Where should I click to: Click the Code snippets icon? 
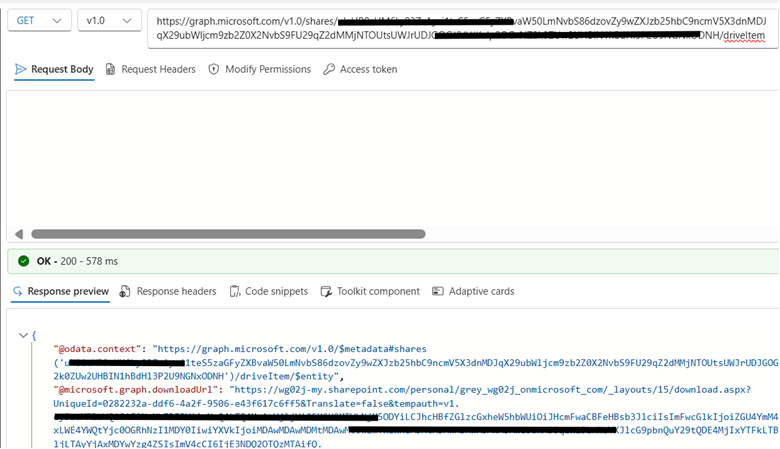(234, 291)
